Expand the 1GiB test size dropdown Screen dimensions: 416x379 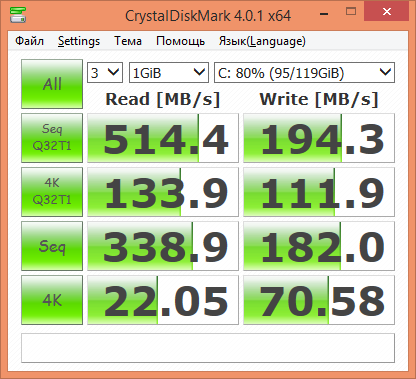tap(169, 72)
